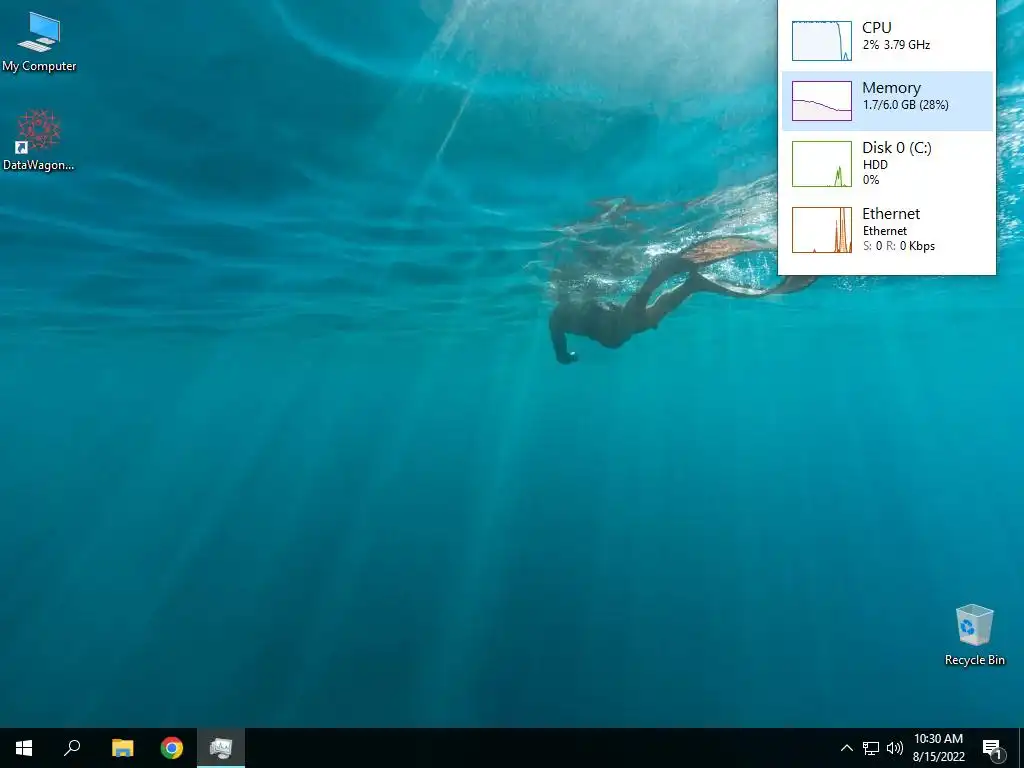Launch File Explorer from the taskbar
Viewport: 1024px width, 768px height.
(x=122, y=748)
